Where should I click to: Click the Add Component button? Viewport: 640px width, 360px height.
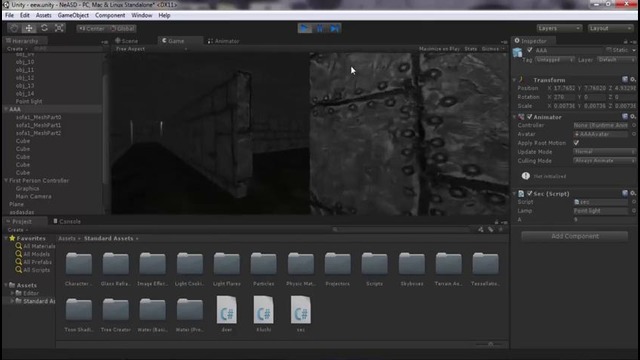pos(575,236)
